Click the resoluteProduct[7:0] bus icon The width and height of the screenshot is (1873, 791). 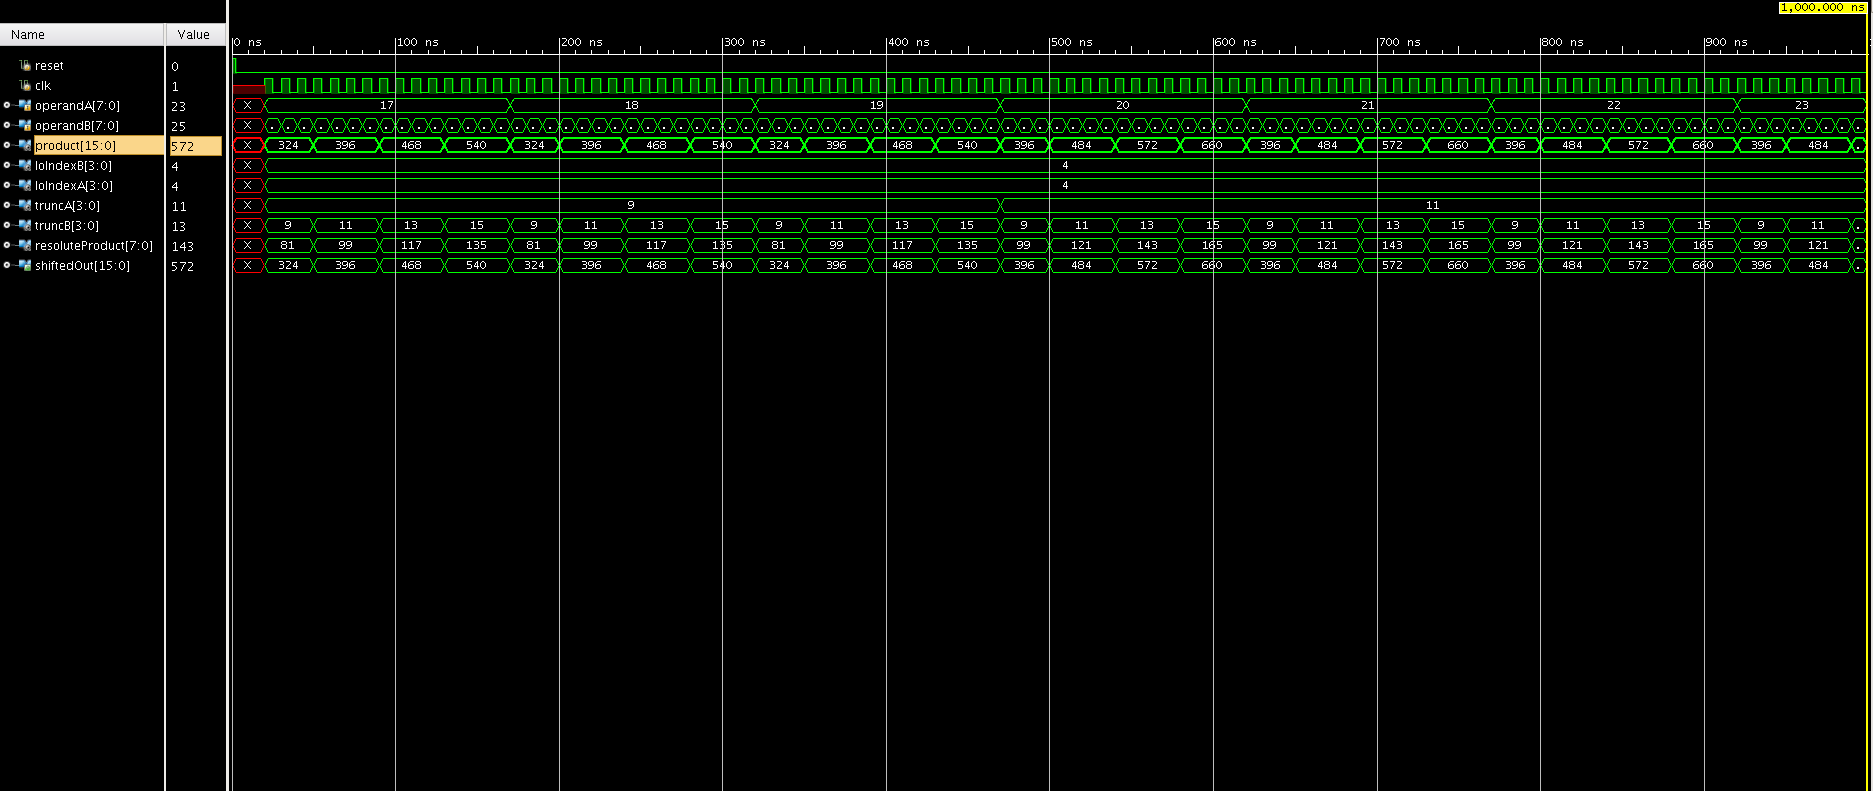[x=25, y=246]
